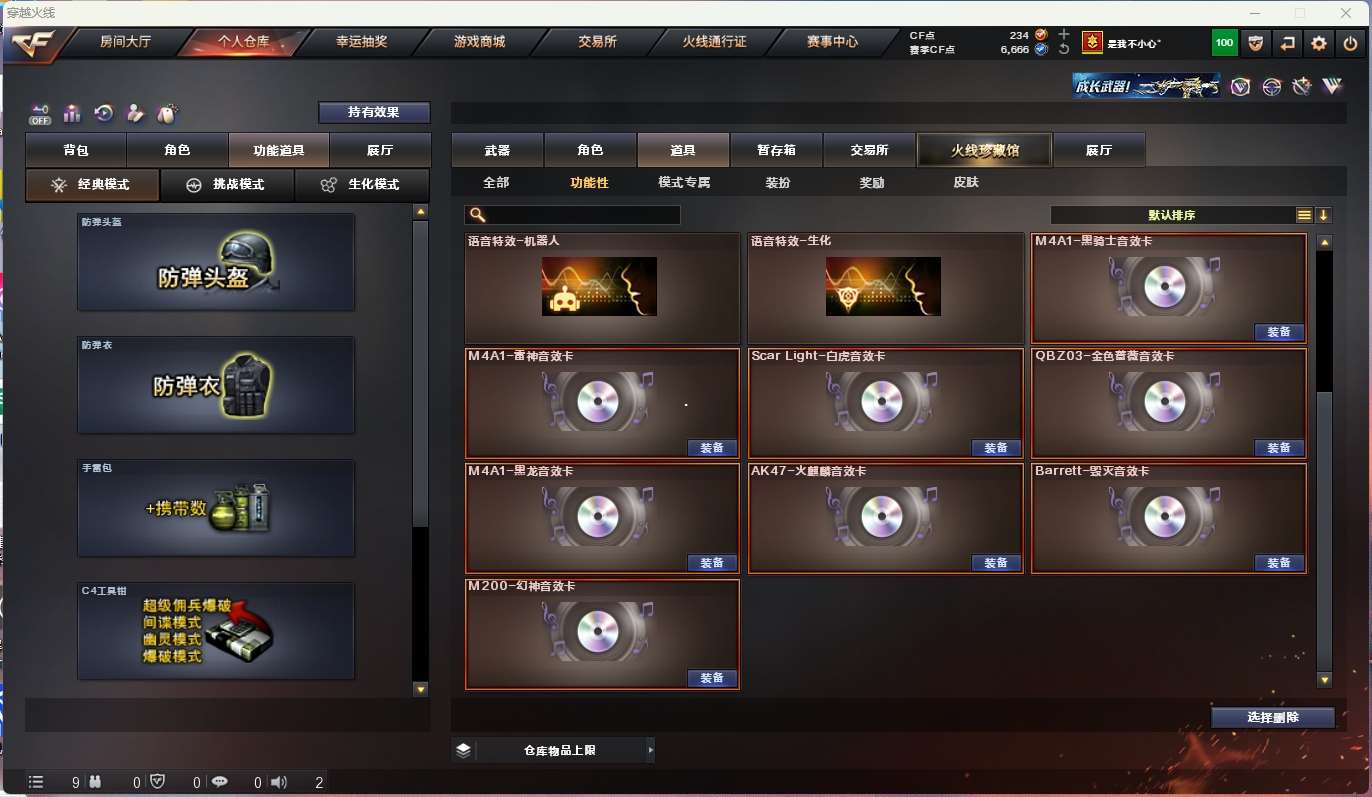Click the speaker icon in the status bar
1372x797 pixels.
279,783
